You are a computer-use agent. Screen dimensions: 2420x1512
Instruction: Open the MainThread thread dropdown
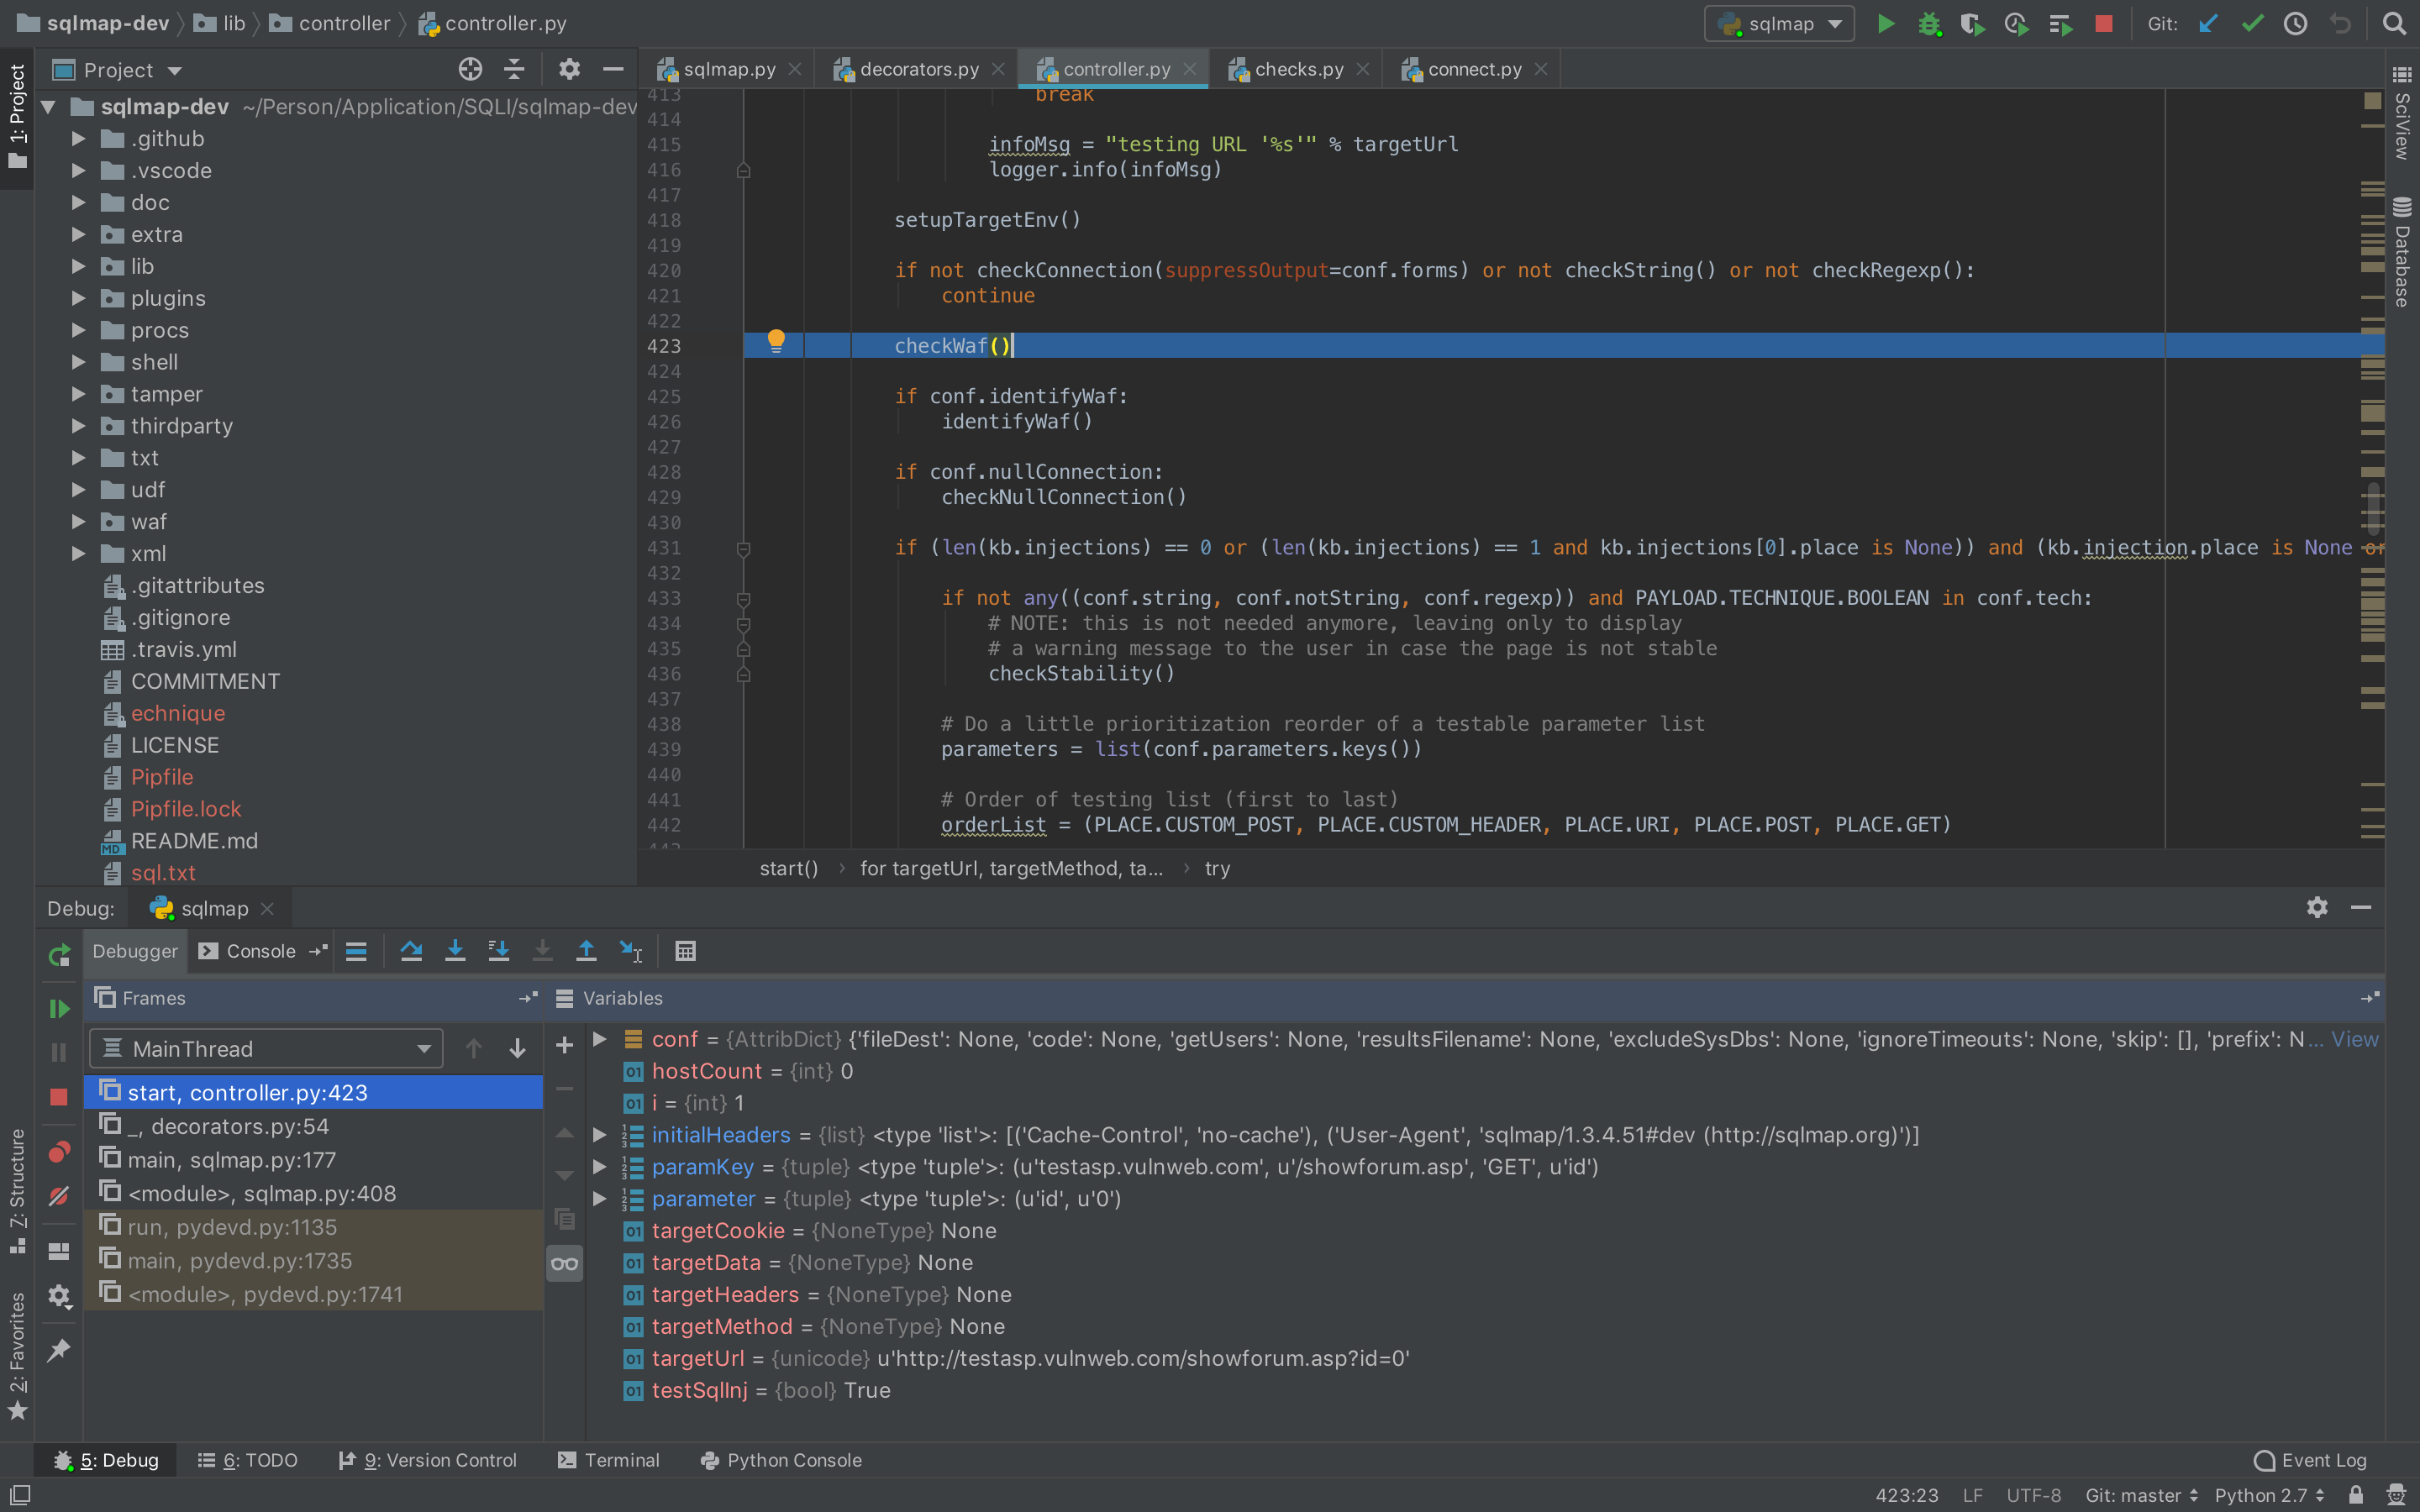pos(266,1049)
